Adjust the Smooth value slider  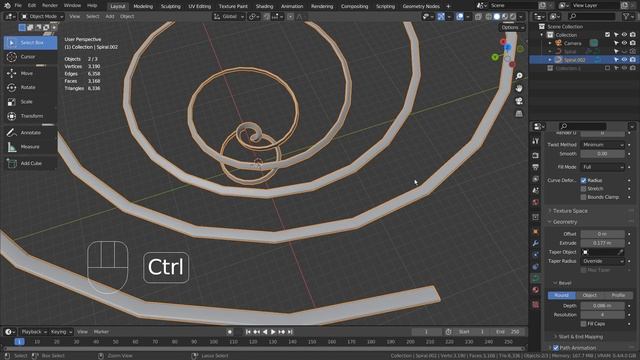(x=602, y=154)
